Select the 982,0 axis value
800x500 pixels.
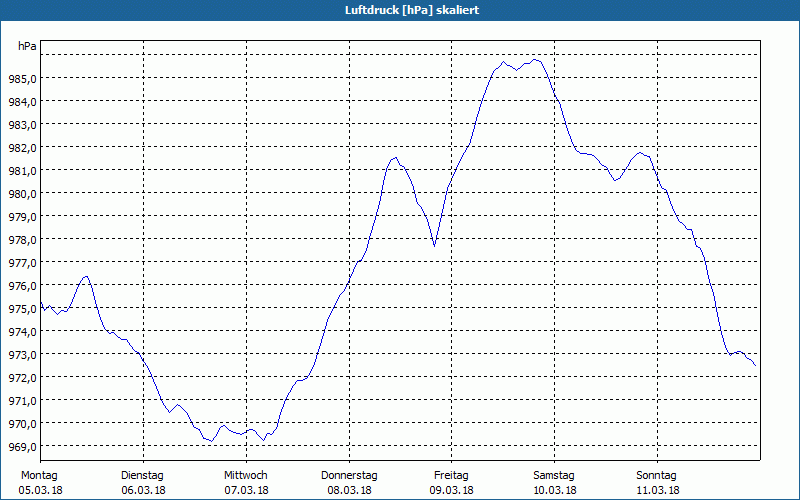click(22, 147)
